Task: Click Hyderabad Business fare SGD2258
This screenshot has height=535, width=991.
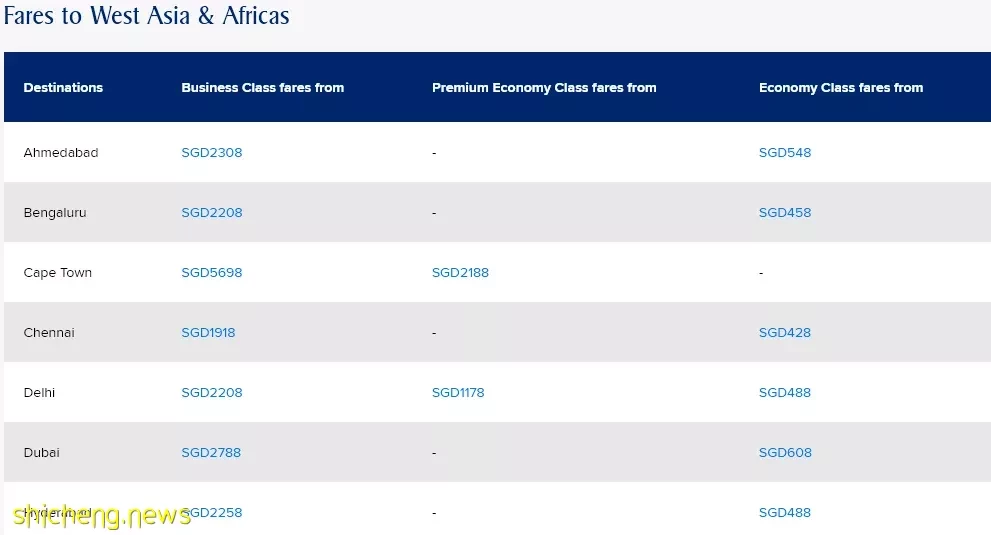Action: (212, 513)
